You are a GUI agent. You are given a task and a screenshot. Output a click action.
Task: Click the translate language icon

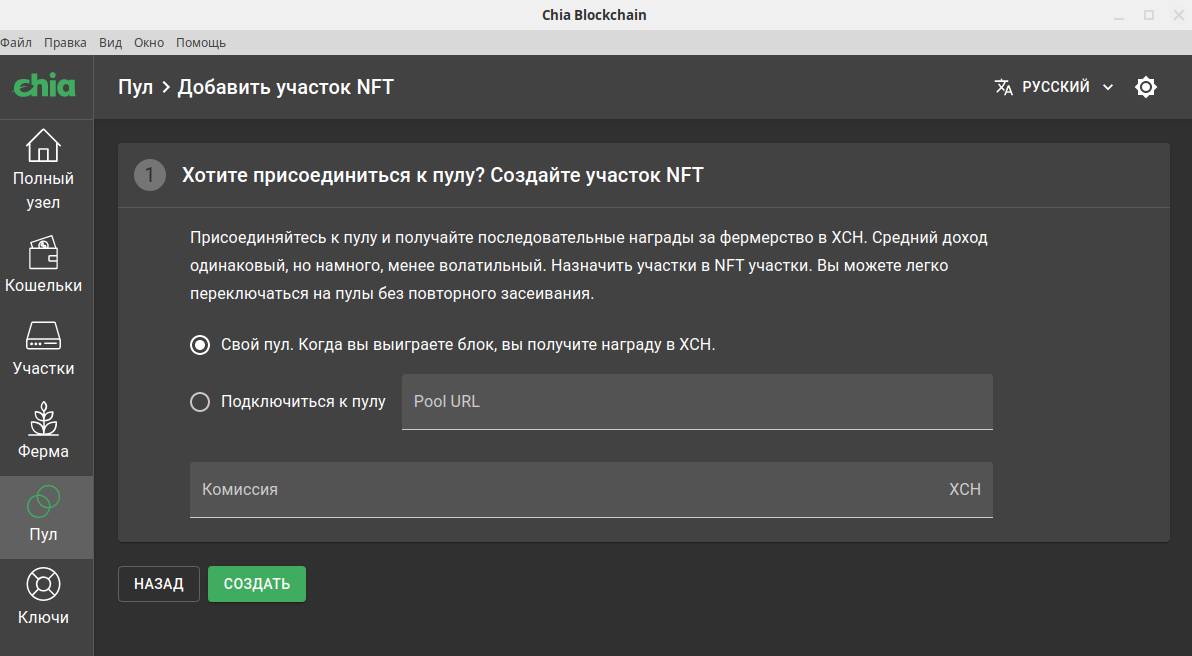[1003, 87]
